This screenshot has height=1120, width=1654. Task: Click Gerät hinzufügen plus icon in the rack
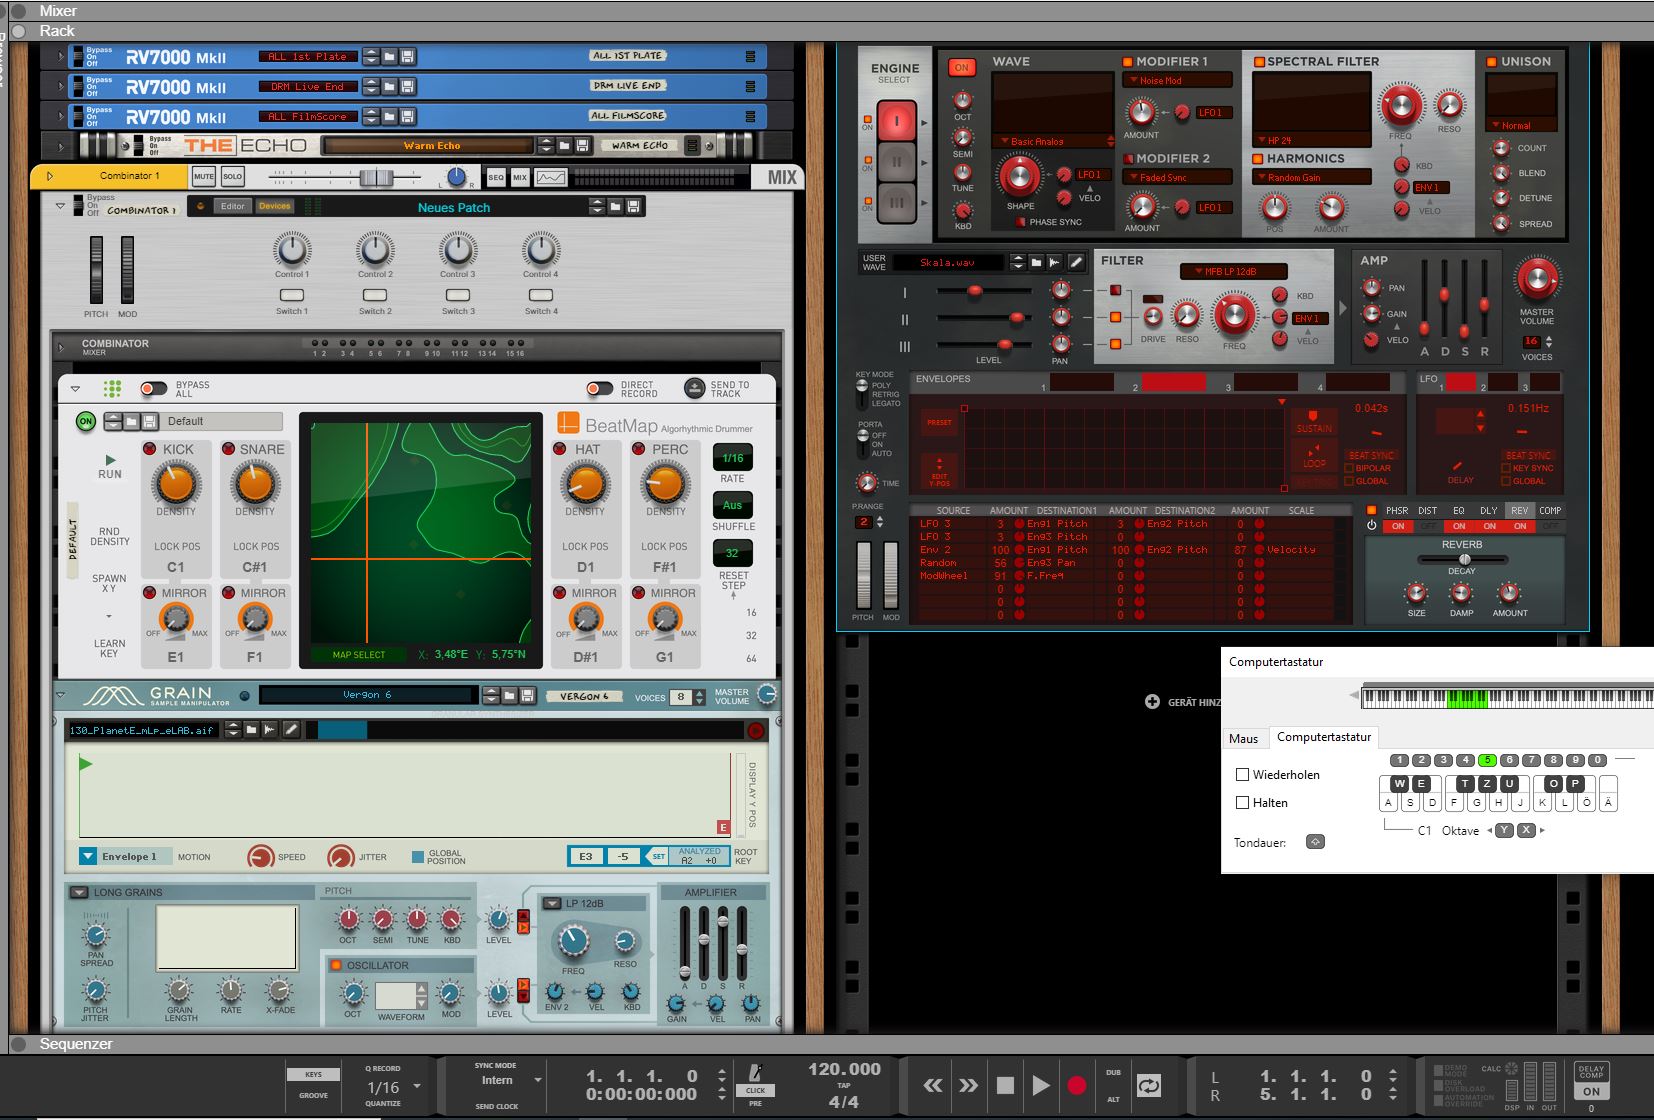(1152, 702)
